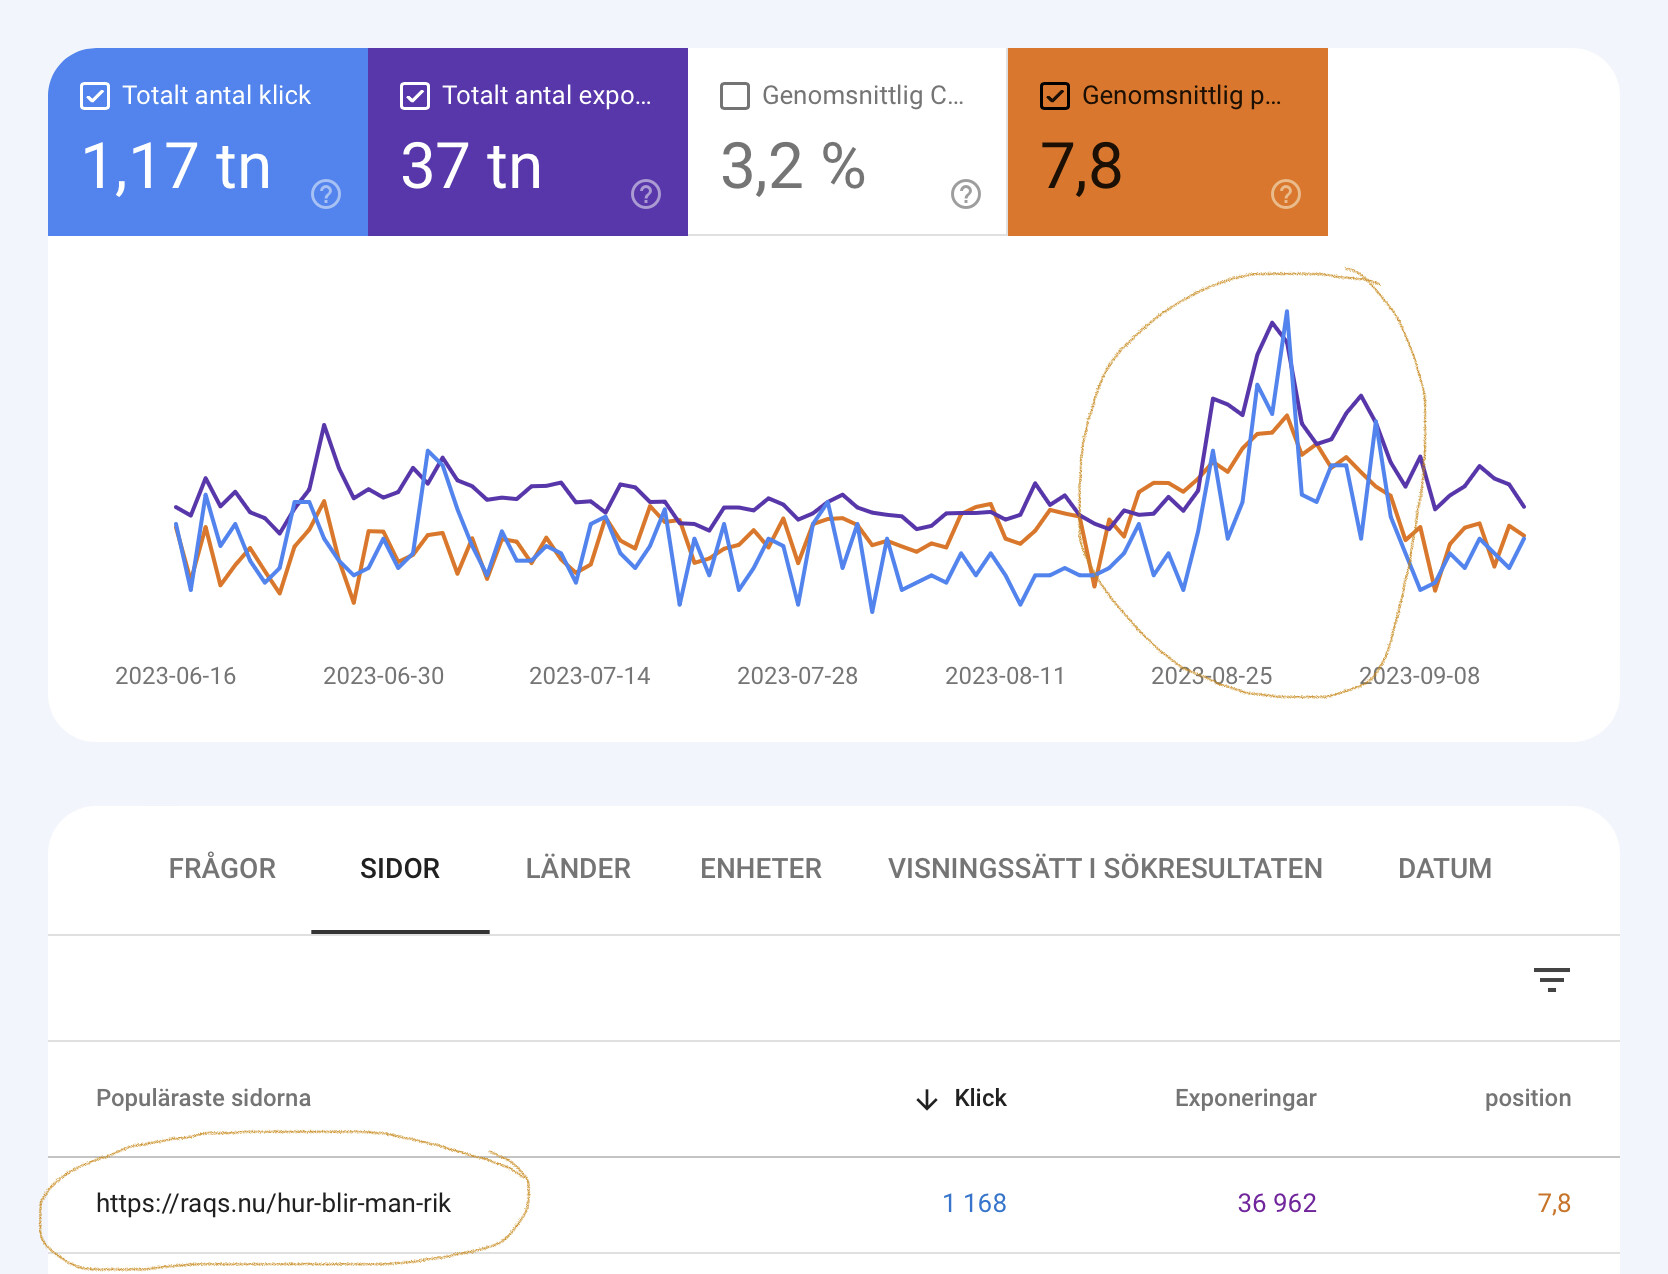This screenshot has width=1668, height=1274.
Task: Click help icon on orange position card
Action: click(1285, 194)
